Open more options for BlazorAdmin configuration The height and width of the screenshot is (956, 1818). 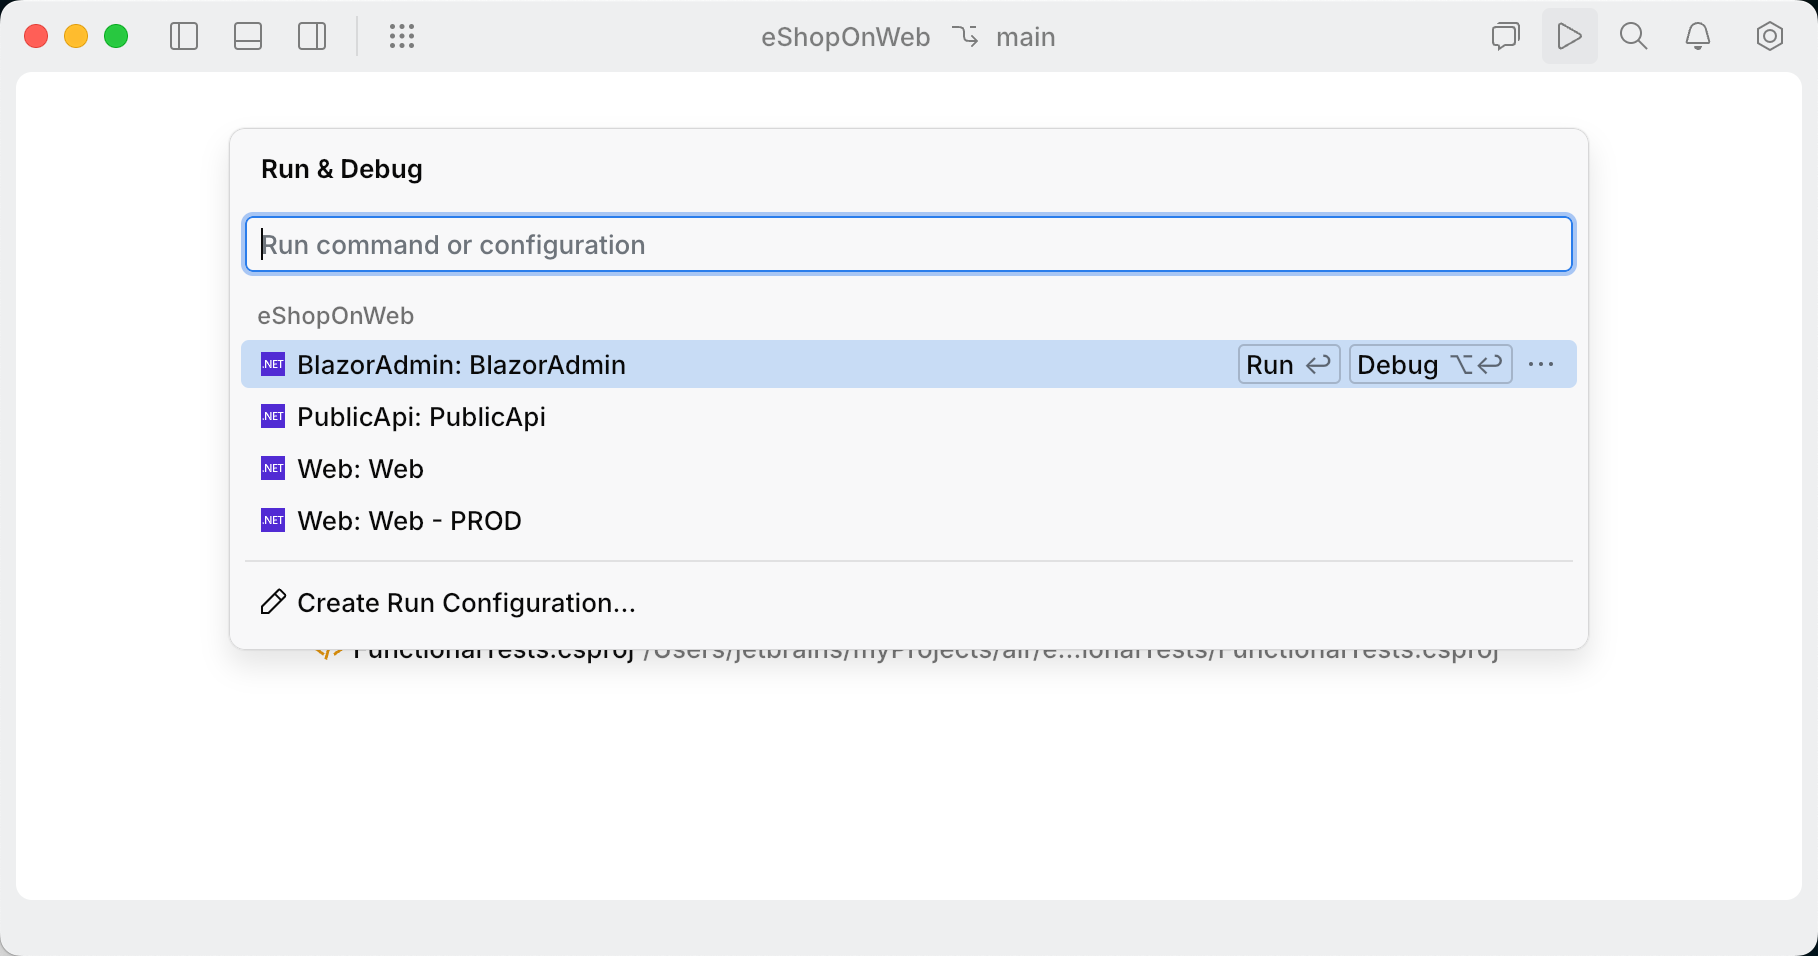click(1540, 364)
